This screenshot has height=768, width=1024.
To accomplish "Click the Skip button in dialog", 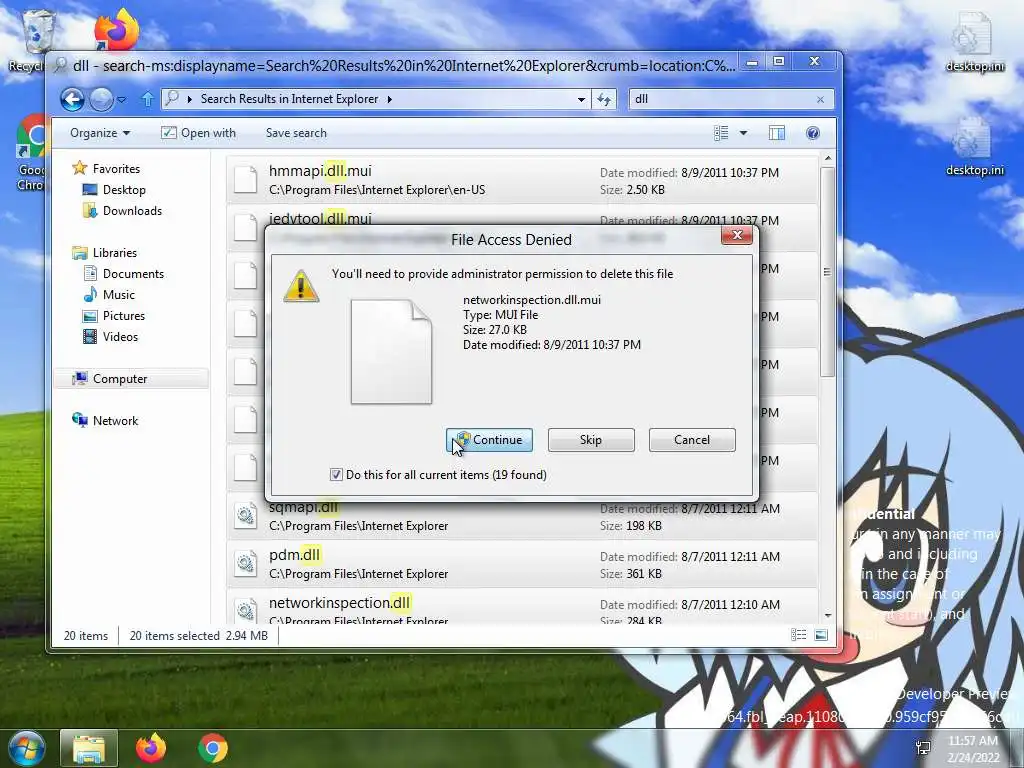I will click(x=590, y=440).
